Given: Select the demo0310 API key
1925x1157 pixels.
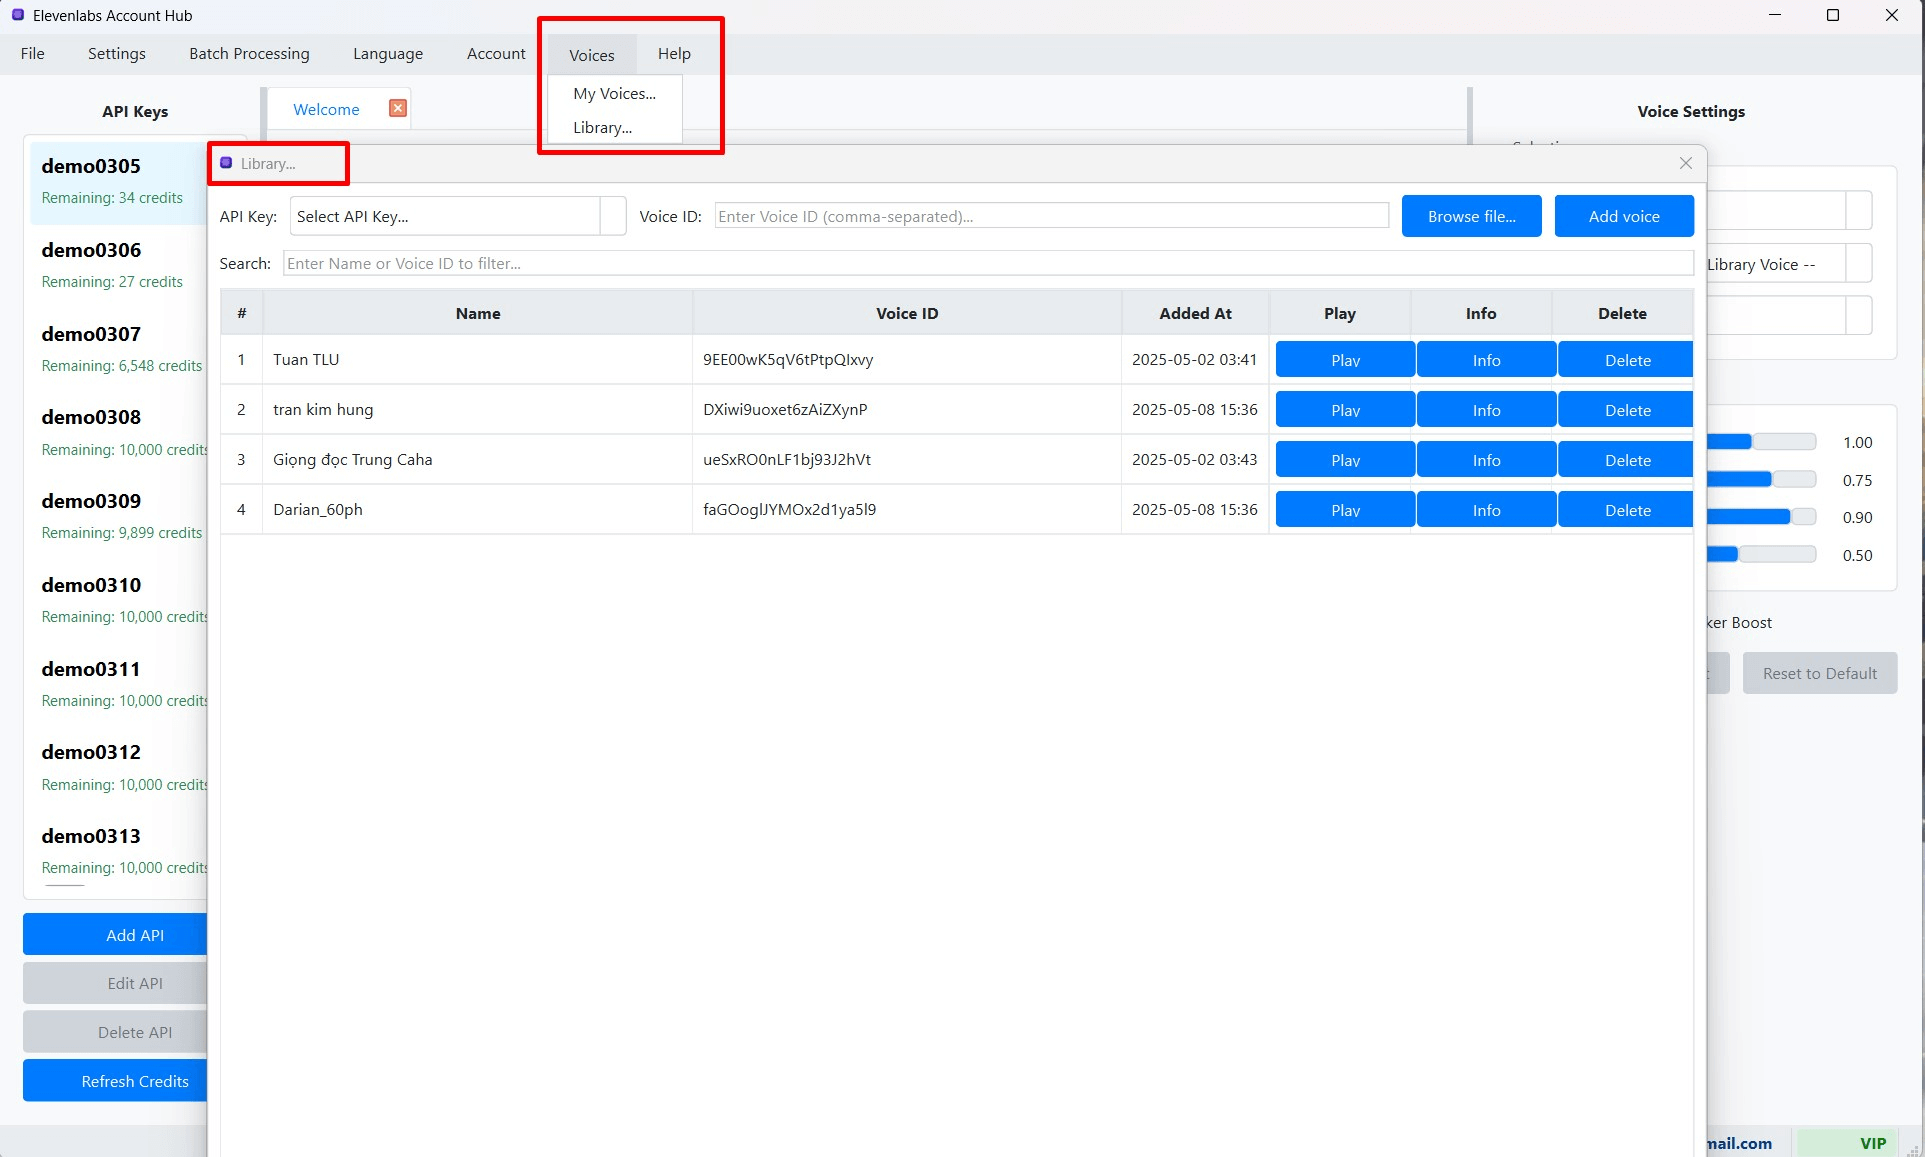Looking at the screenshot, I should [x=118, y=600].
